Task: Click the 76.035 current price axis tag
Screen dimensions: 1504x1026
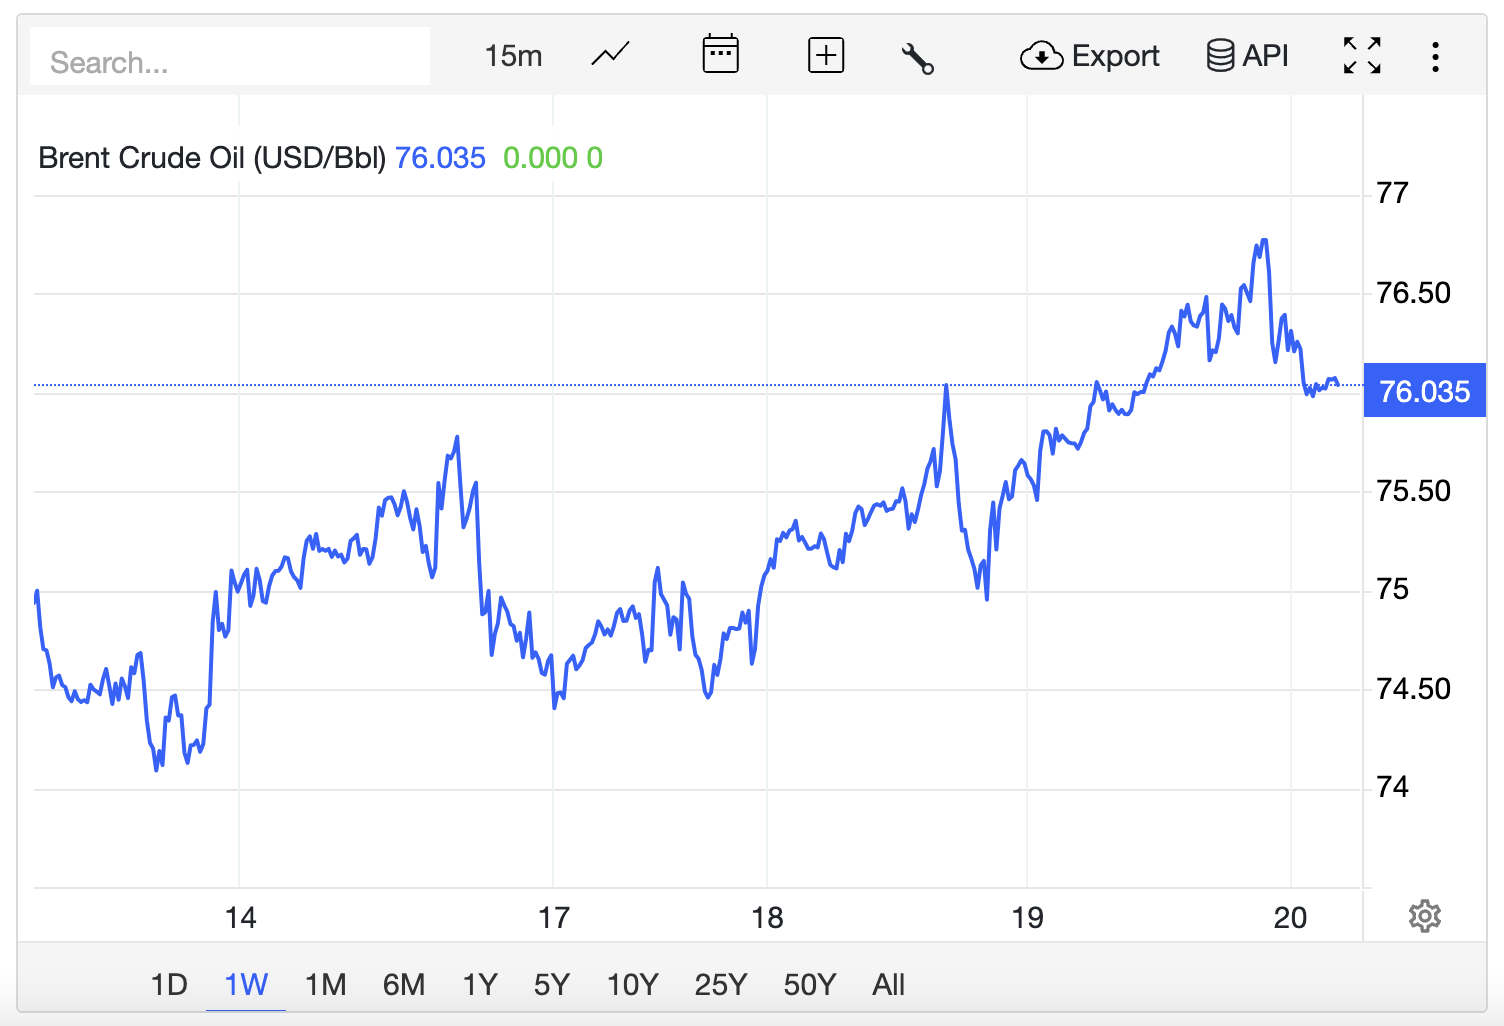Action: (1425, 390)
